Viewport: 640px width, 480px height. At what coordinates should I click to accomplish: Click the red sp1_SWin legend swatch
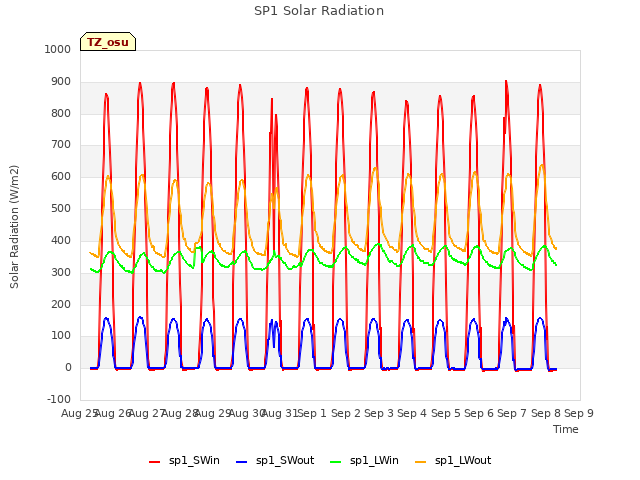[x=155, y=461]
